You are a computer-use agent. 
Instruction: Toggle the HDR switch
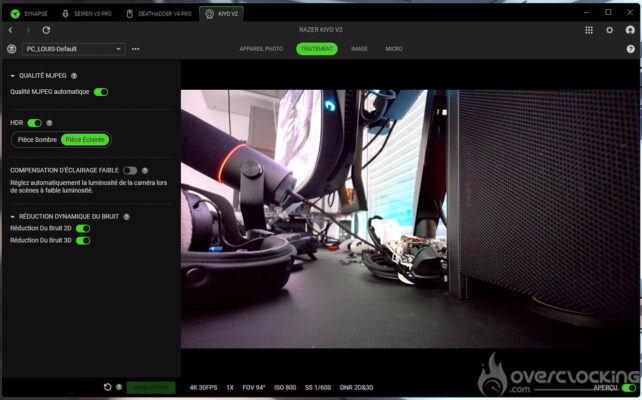34,123
